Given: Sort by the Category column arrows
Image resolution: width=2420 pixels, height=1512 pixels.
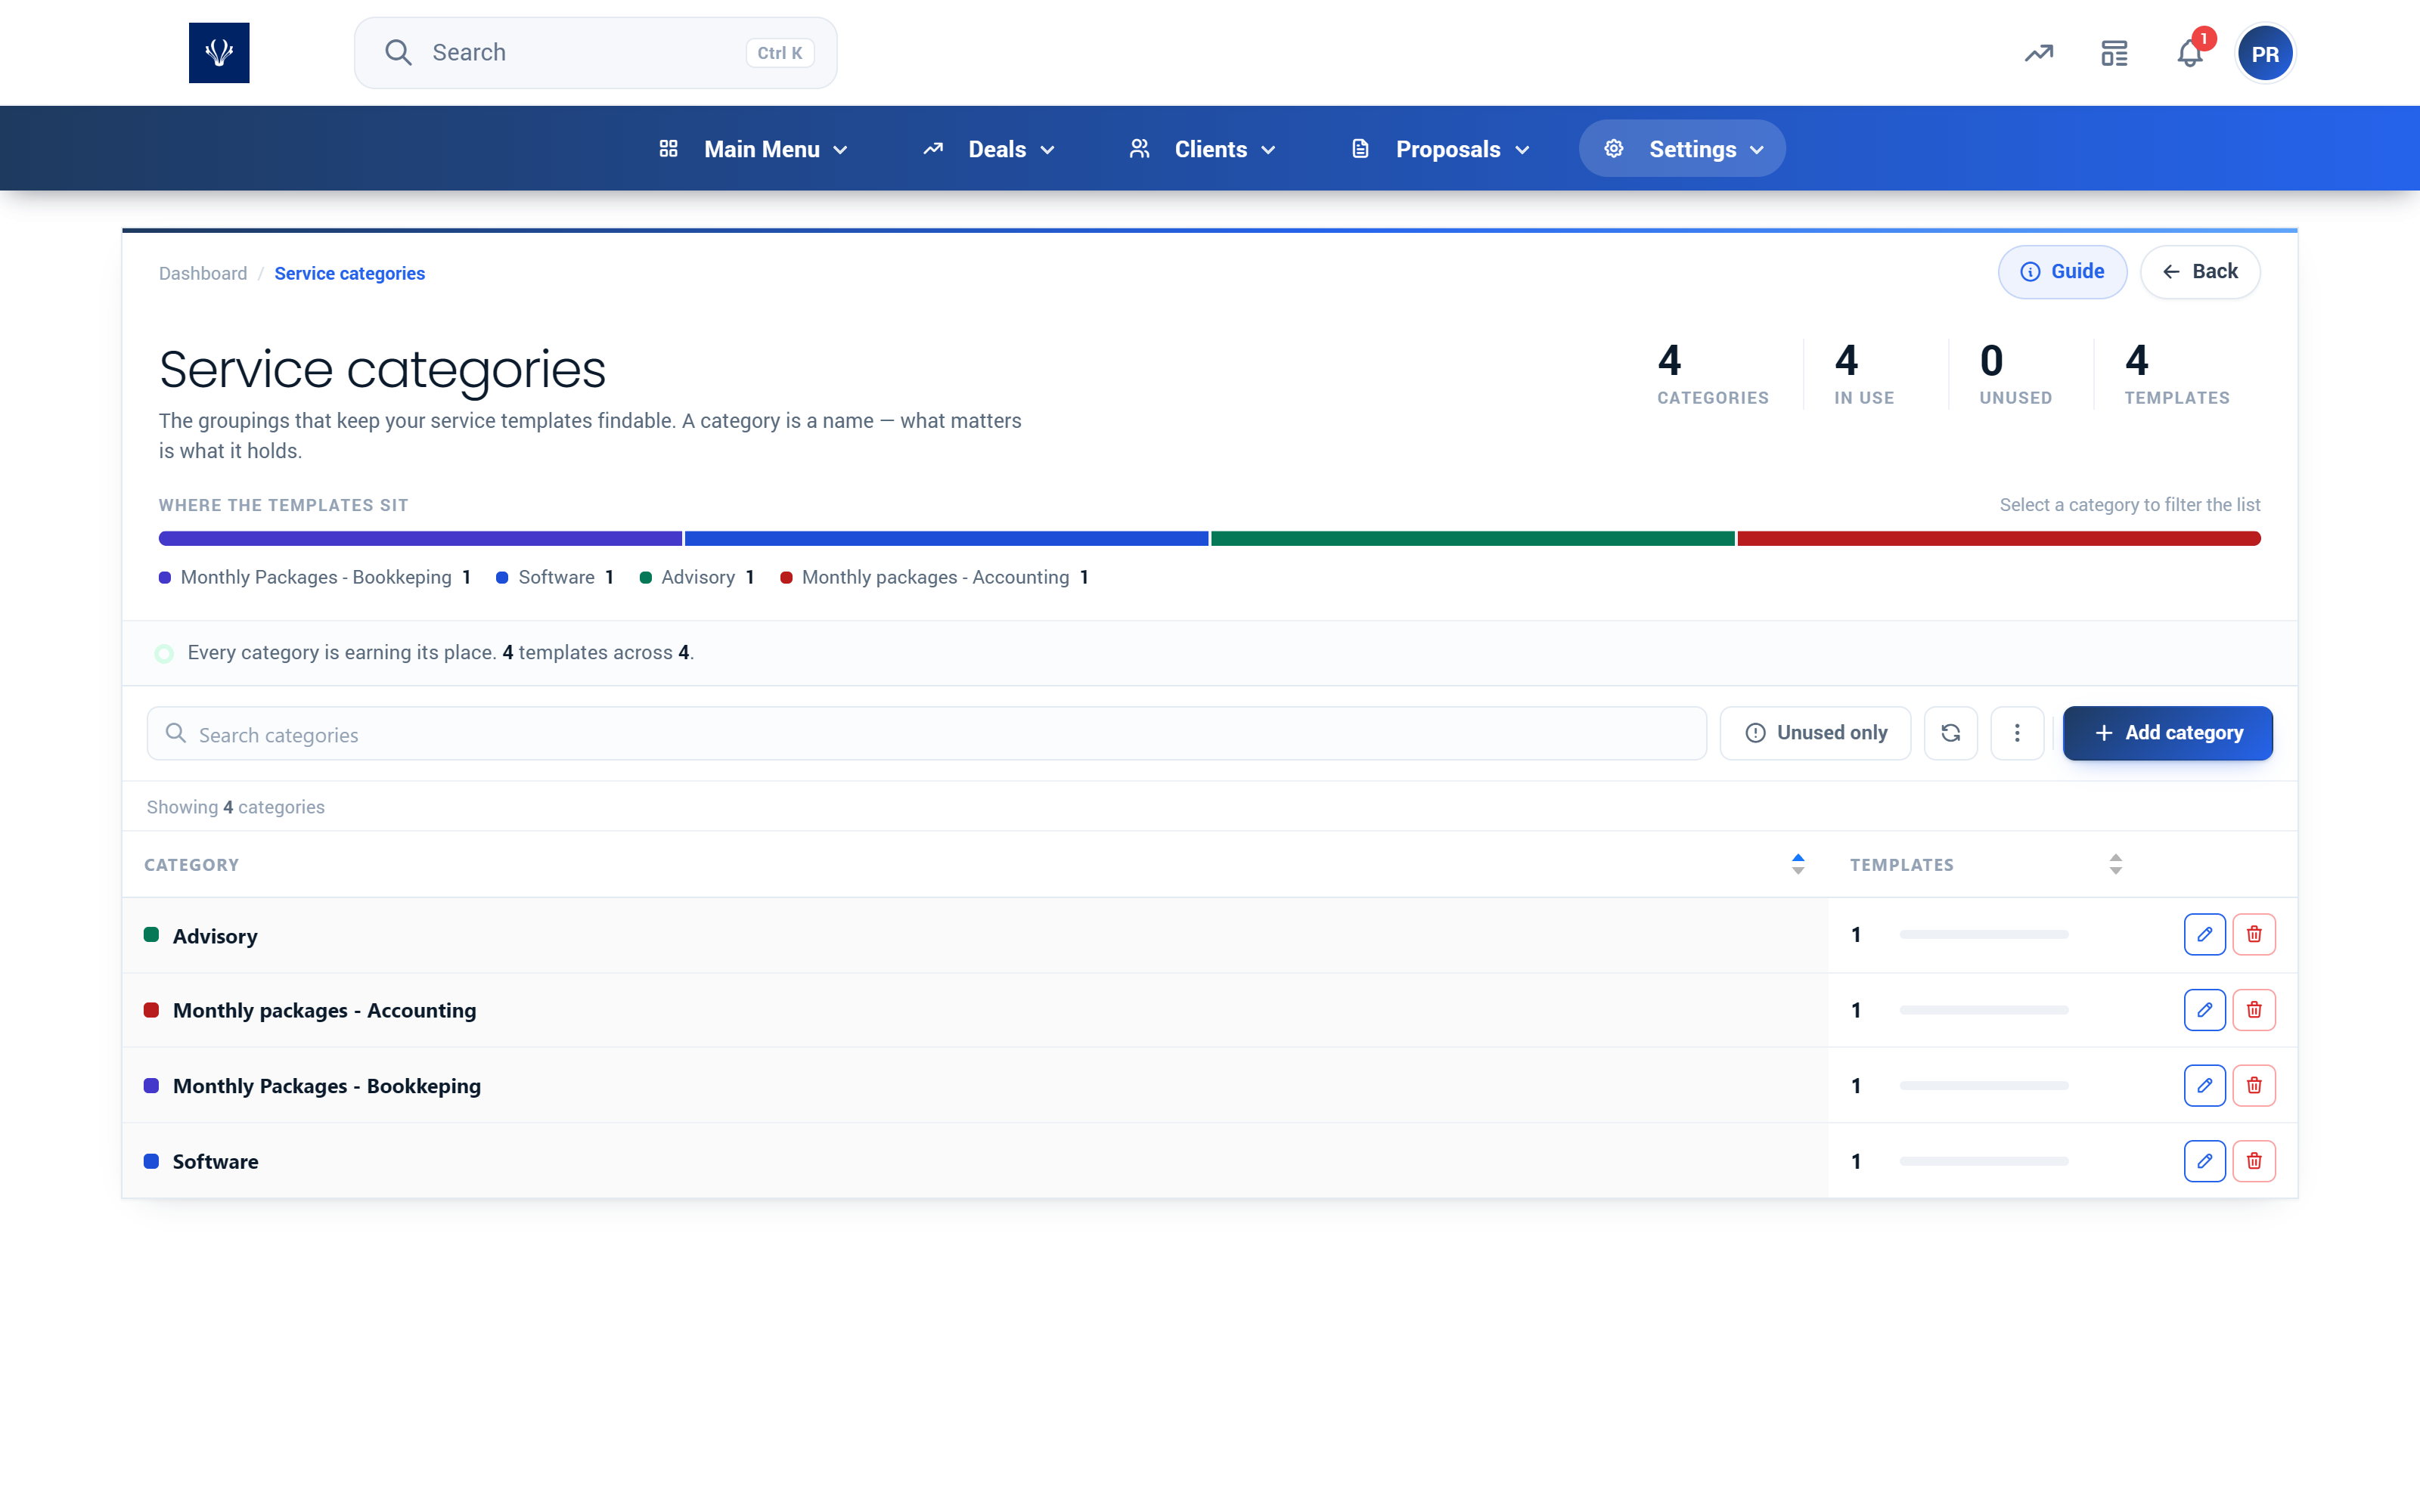Looking at the screenshot, I should pyautogui.click(x=1798, y=865).
